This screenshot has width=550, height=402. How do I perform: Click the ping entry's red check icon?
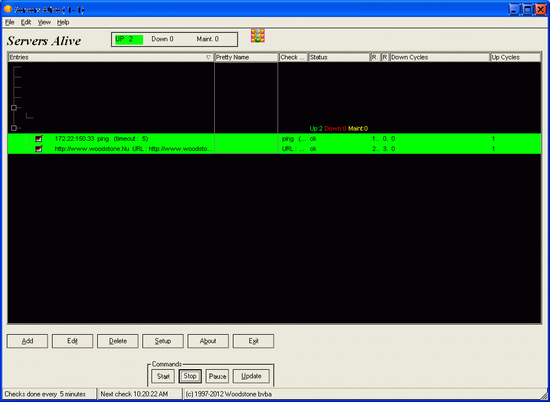point(39,139)
